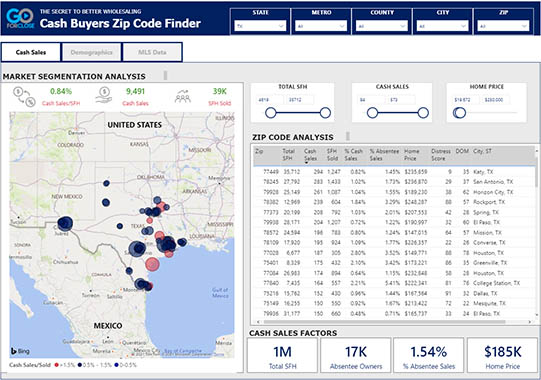This screenshot has height=380, width=541.
Task: Open the State dropdown
Action: click(260, 26)
